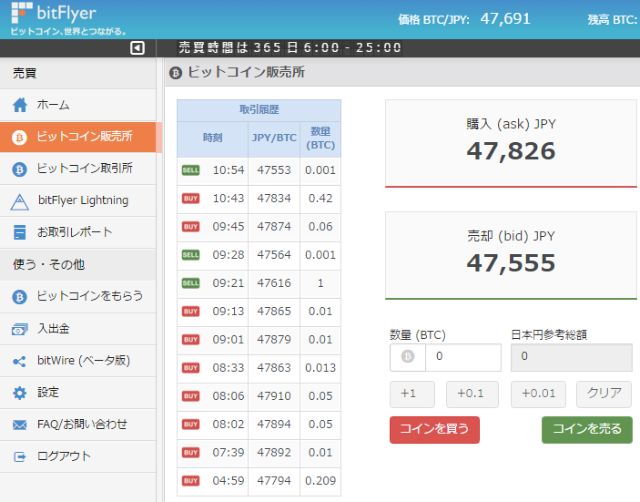Click the 設定 gear icon
This screenshot has height=502, width=640.
pyautogui.click(x=19, y=393)
